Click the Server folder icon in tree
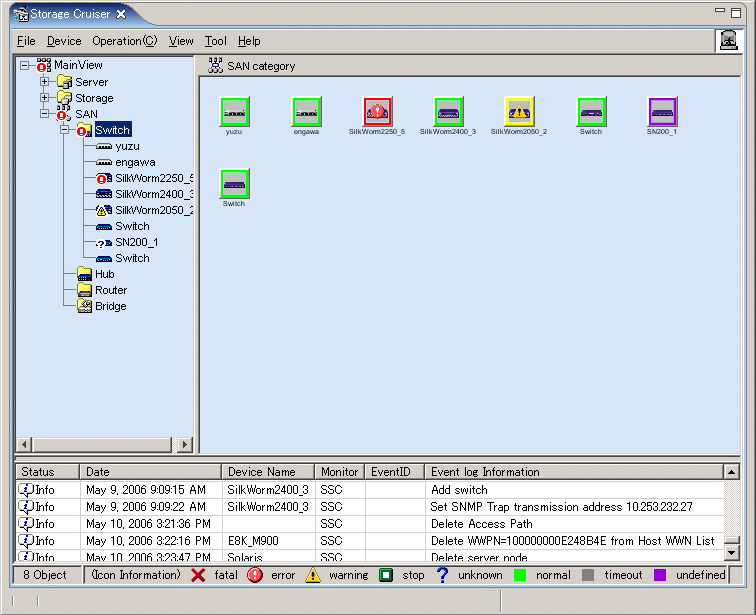The height and width of the screenshot is (615, 756). click(x=65, y=82)
